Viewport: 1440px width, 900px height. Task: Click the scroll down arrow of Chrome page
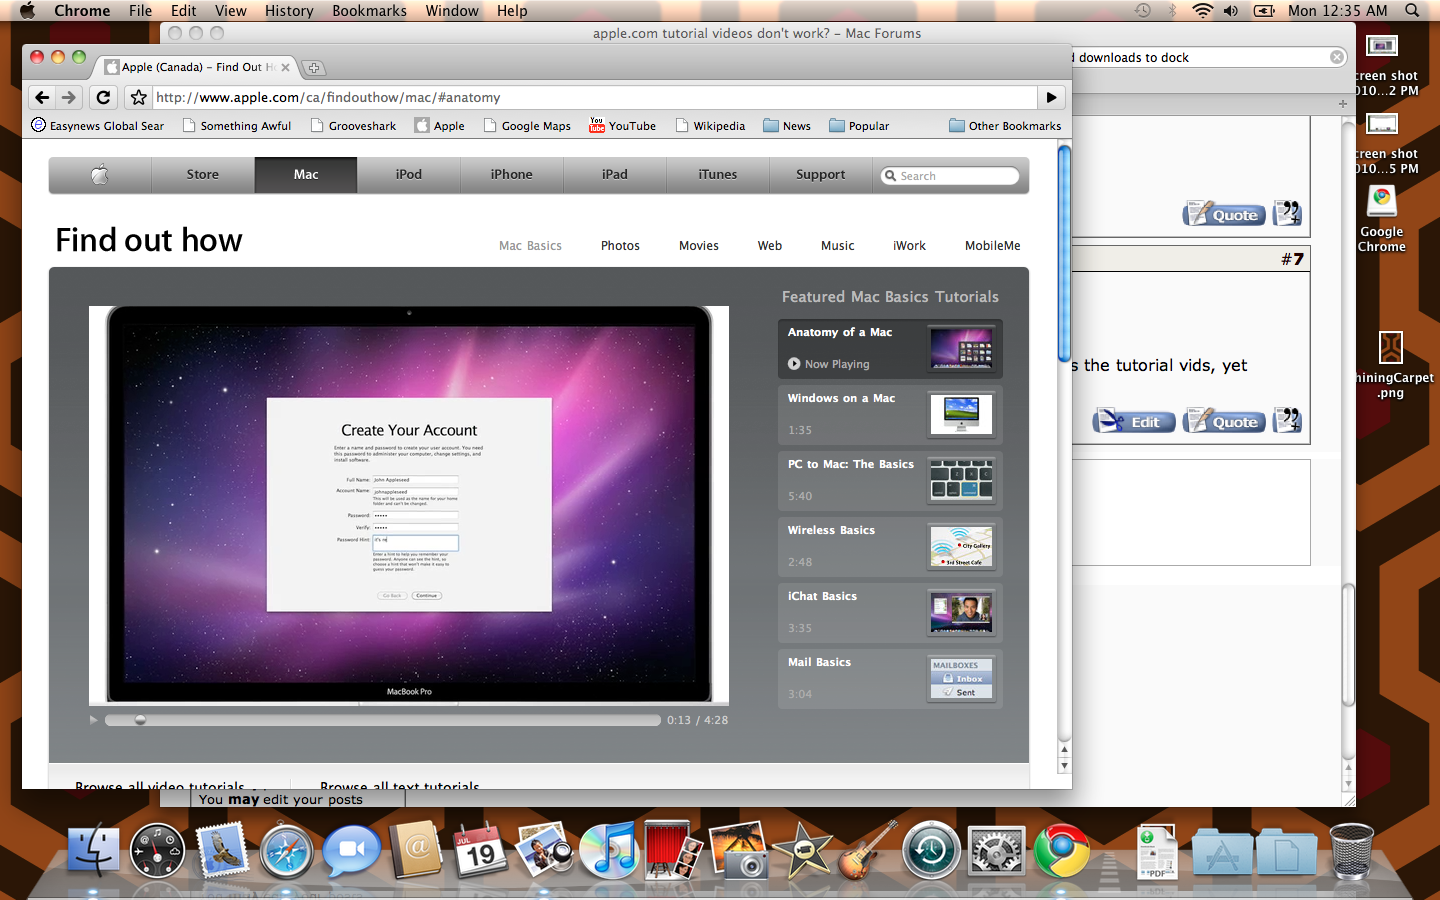(x=1064, y=766)
